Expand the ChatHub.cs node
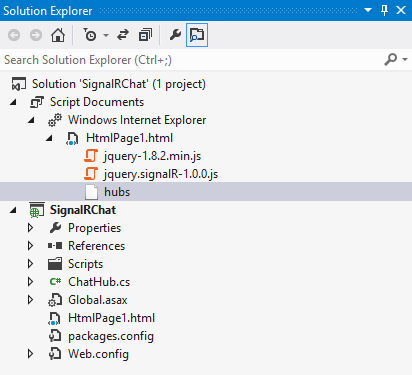The width and height of the screenshot is (412, 375). pos(30,282)
